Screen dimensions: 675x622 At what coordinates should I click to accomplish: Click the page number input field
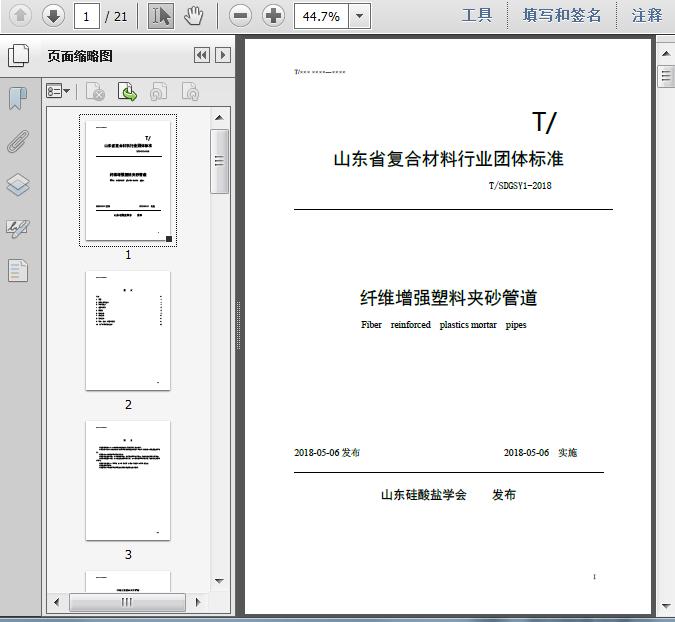[x=88, y=15]
